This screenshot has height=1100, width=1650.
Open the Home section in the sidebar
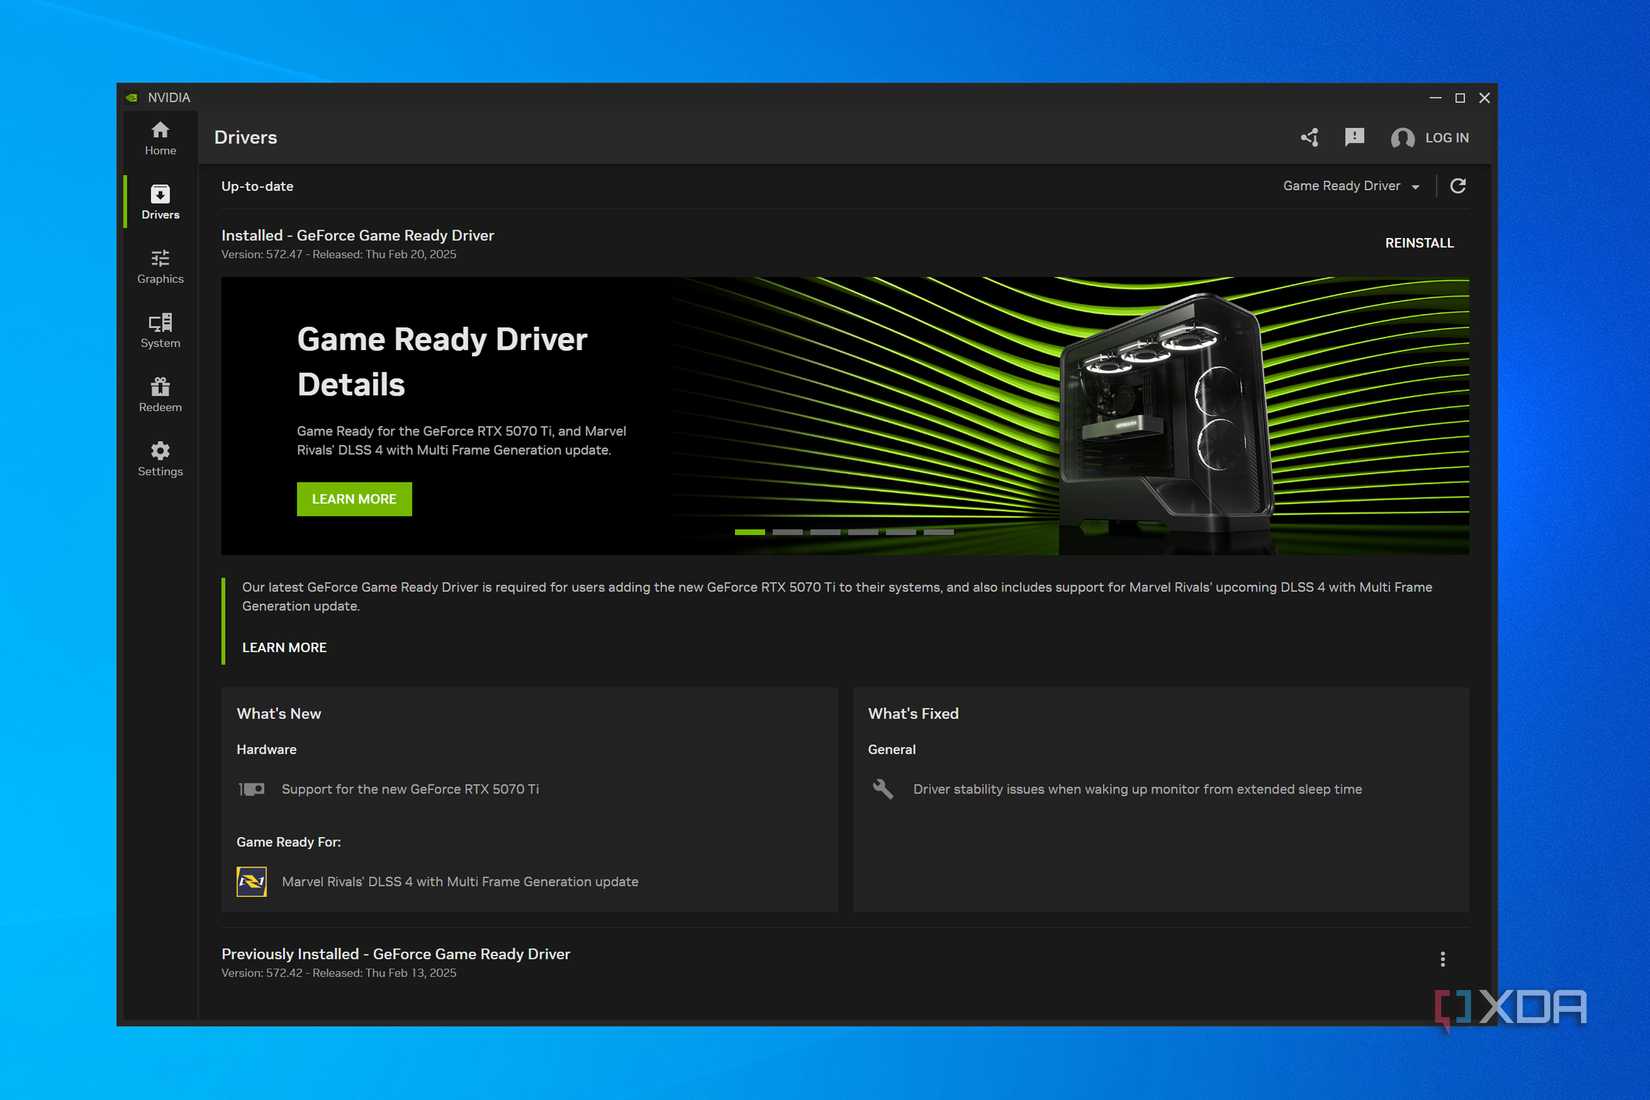tap(159, 138)
